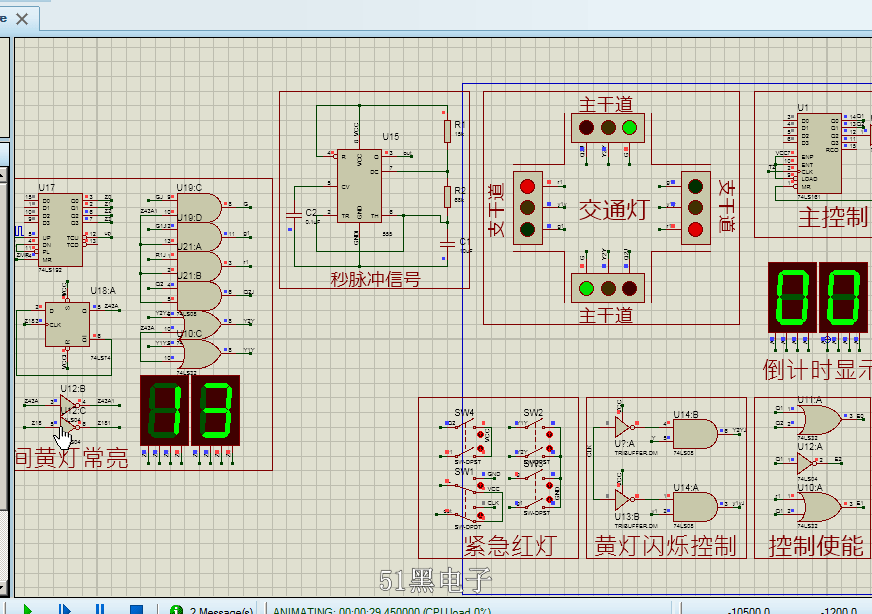Click the red lamp on left 支干道 light
The image size is (872, 614).
coord(527,186)
